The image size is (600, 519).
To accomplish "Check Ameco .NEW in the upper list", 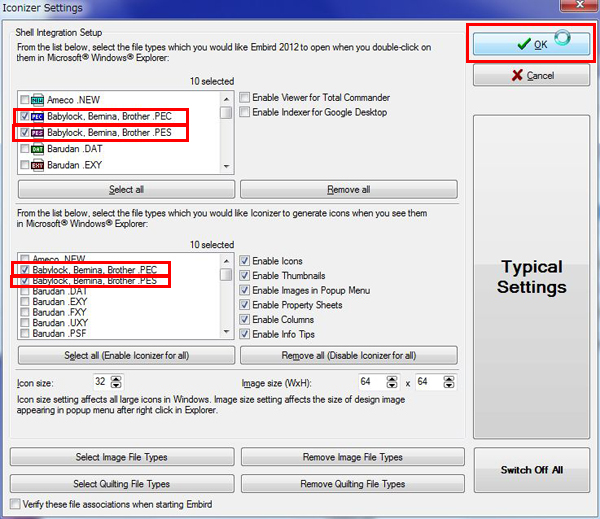I will 24,100.
